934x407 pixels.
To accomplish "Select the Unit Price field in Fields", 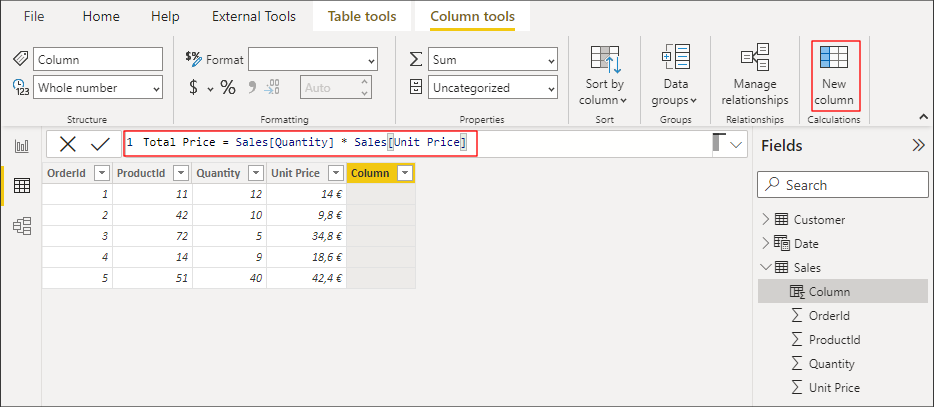I will 834,388.
